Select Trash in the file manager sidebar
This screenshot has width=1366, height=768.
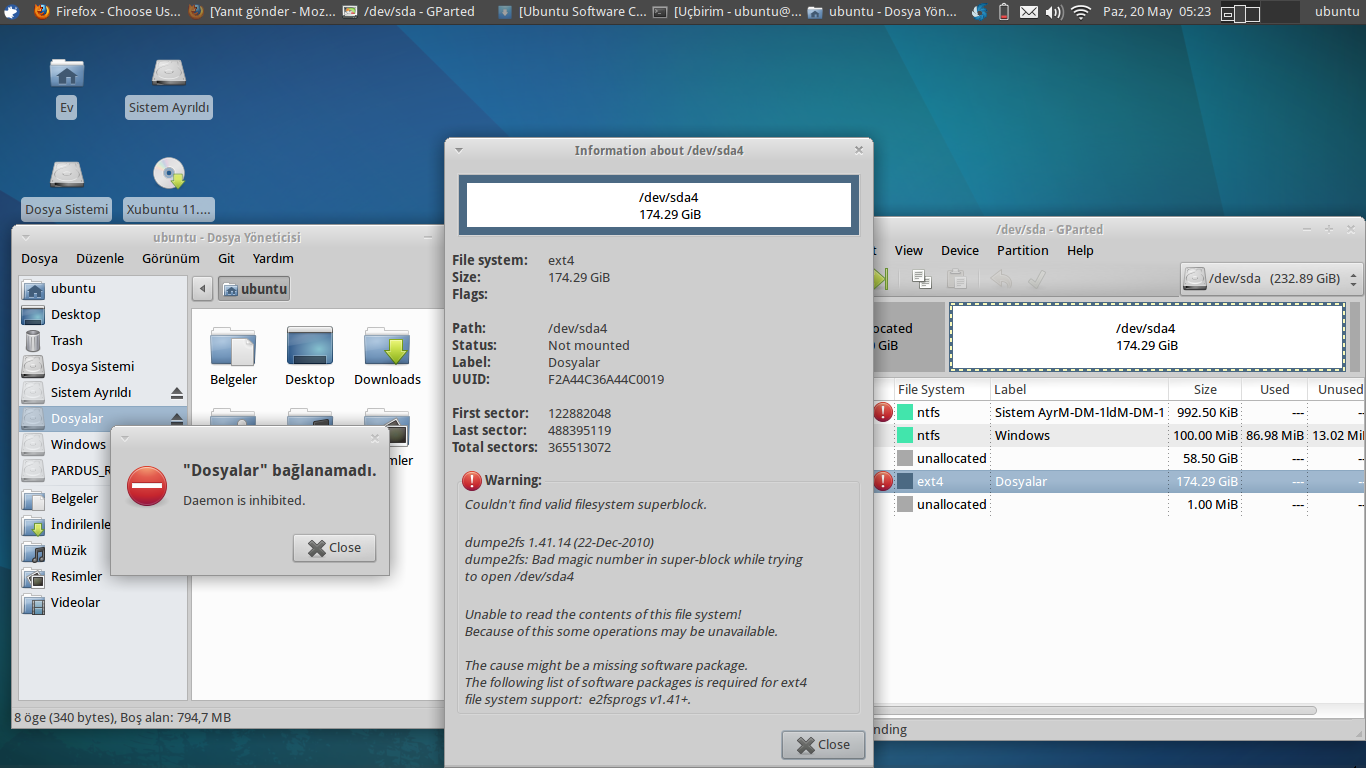click(x=67, y=341)
